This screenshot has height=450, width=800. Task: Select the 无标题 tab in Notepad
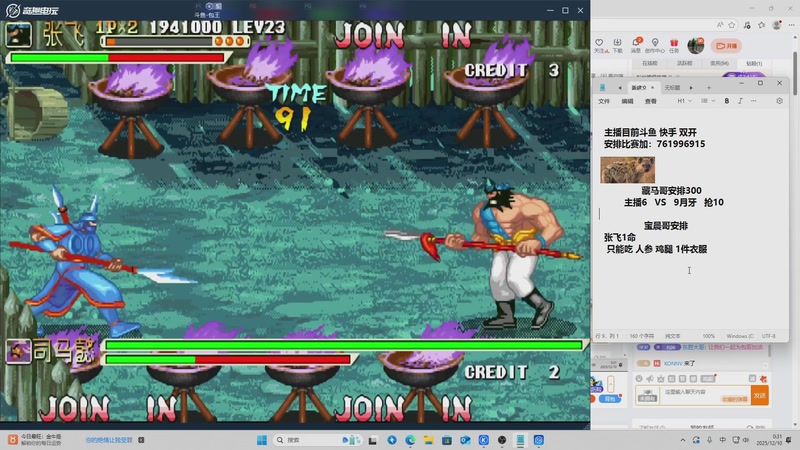coord(672,88)
